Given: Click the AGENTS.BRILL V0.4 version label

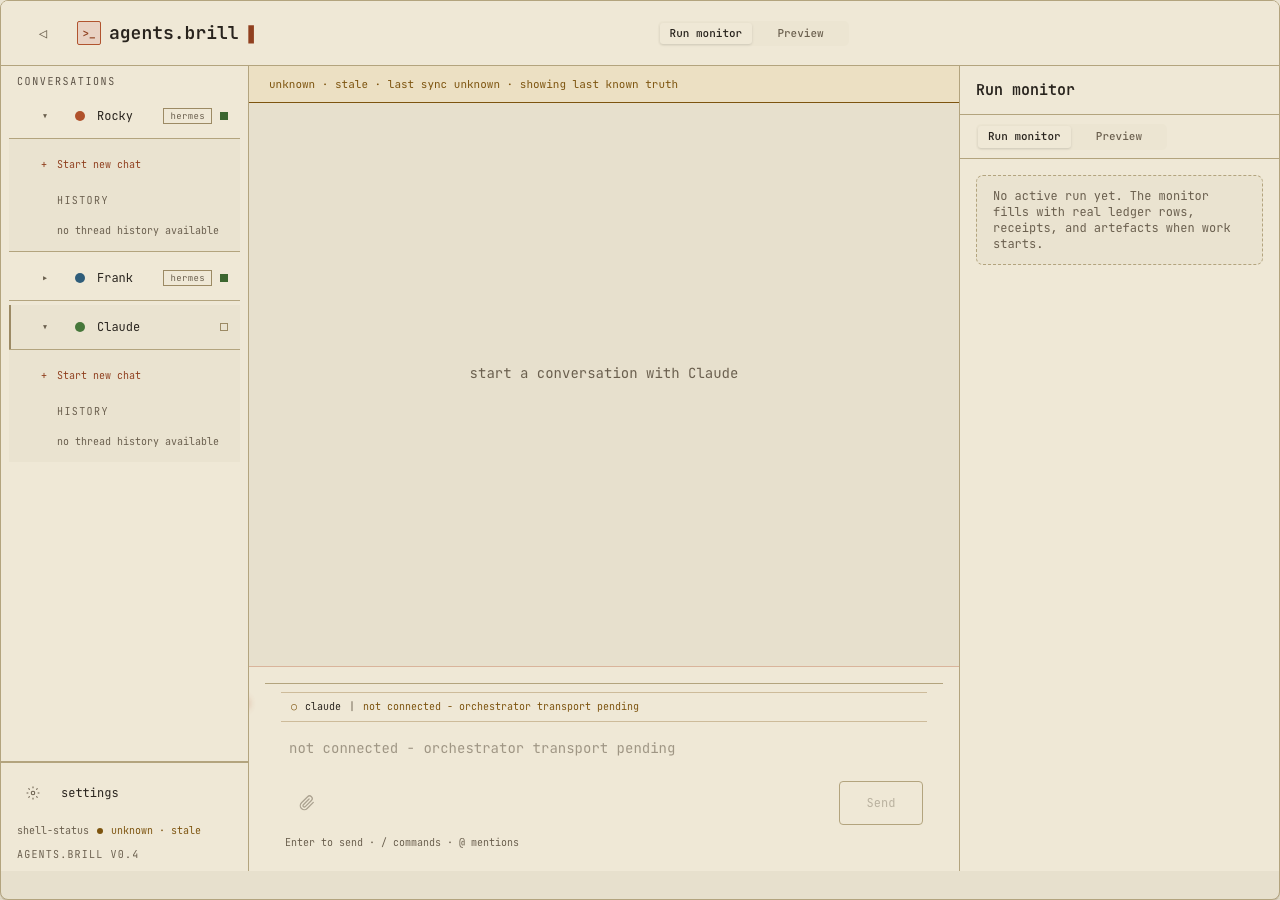Looking at the screenshot, I should [x=78, y=855].
